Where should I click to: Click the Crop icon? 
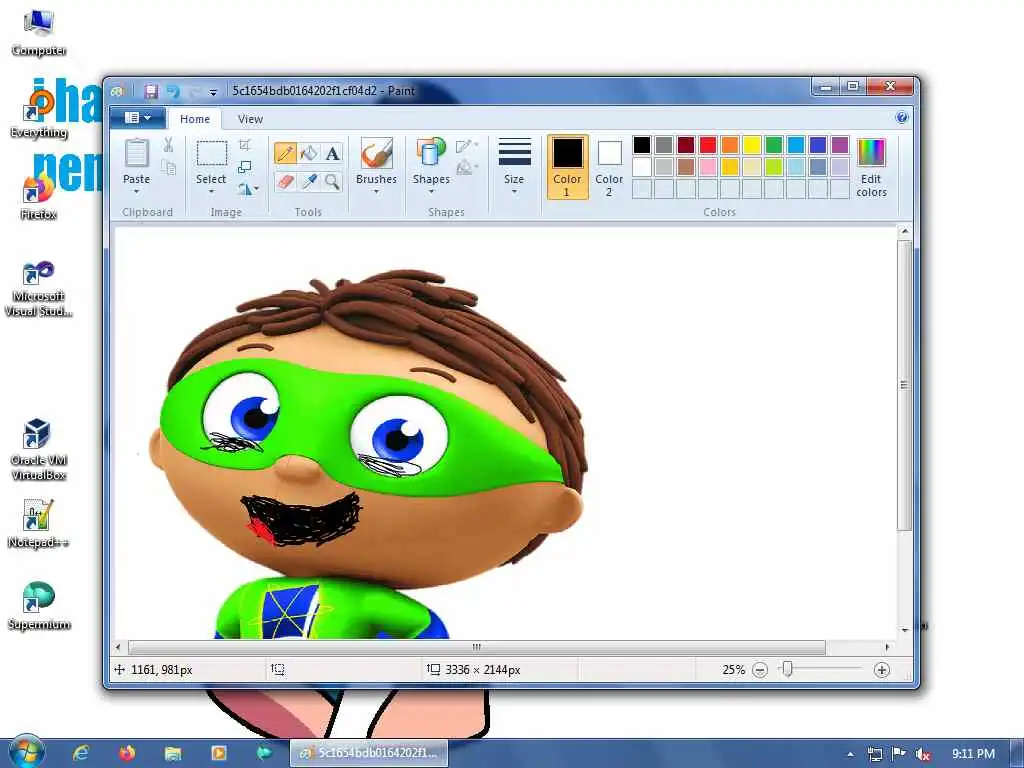point(245,145)
